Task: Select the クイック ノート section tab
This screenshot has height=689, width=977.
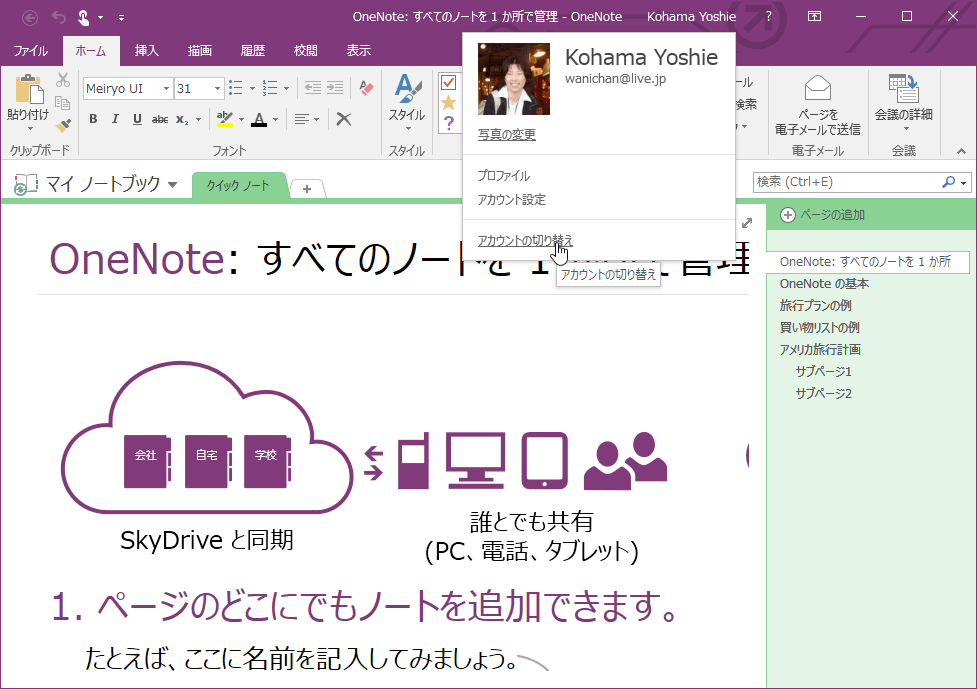Action: [238, 186]
